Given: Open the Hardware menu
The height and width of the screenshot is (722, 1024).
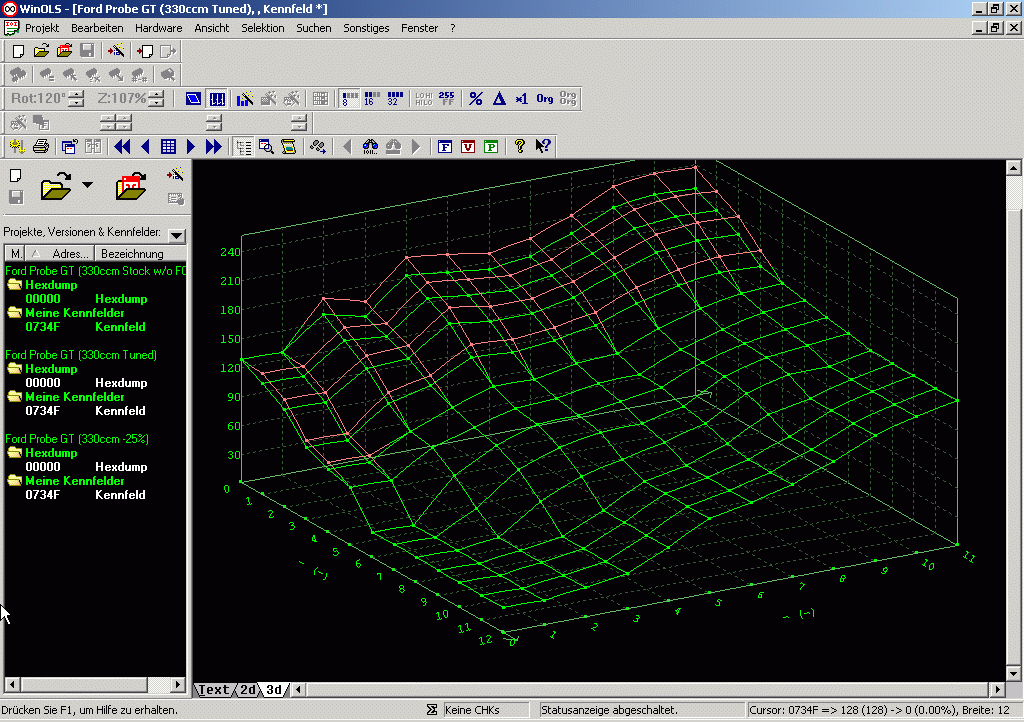Looking at the screenshot, I should tap(159, 28).
